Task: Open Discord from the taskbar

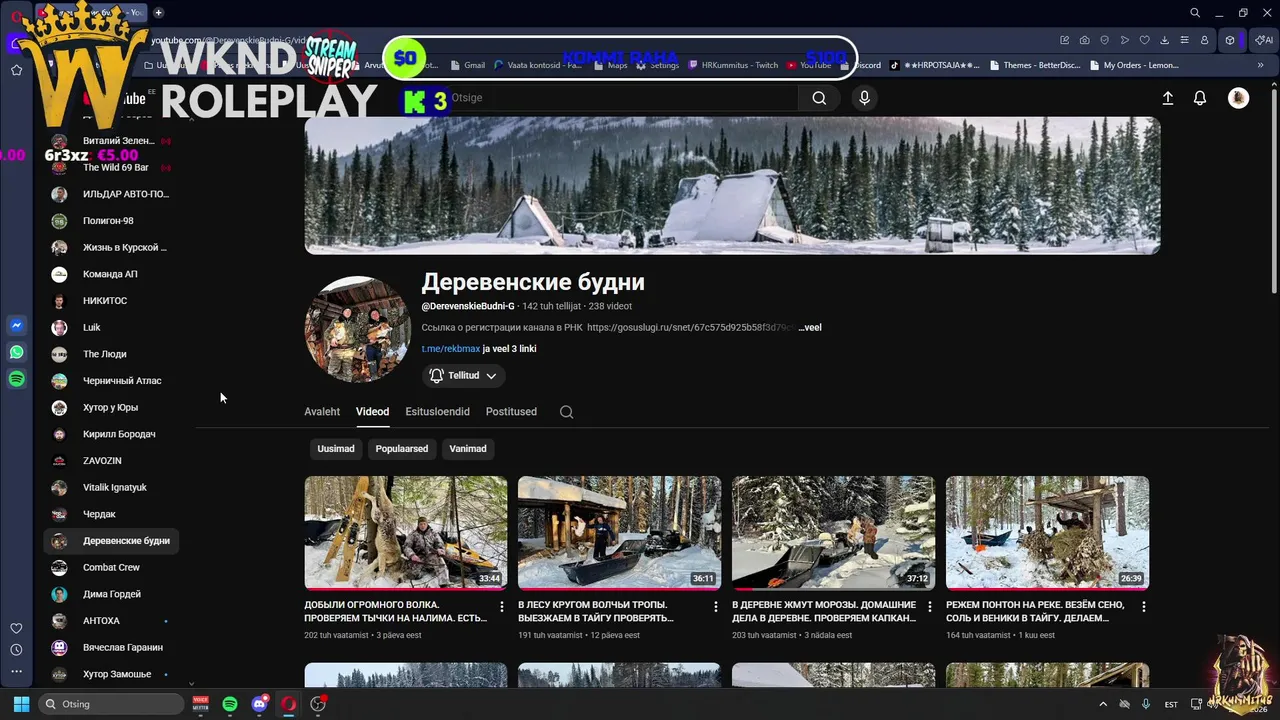Action: tap(260, 704)
